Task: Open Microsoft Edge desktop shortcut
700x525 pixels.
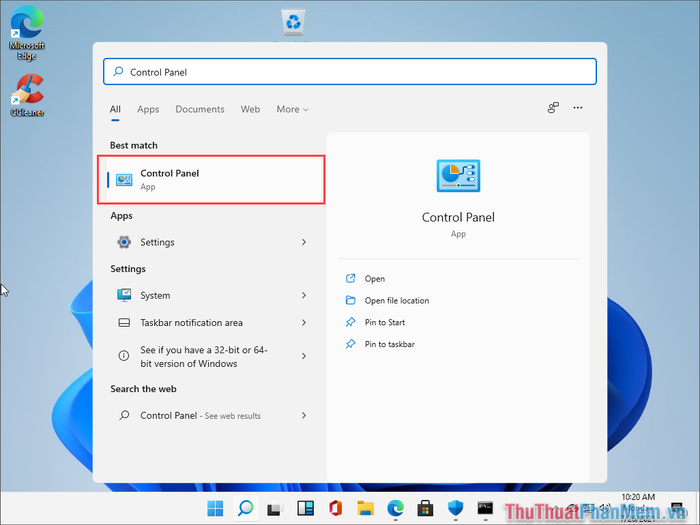Action: click(27, 33)
